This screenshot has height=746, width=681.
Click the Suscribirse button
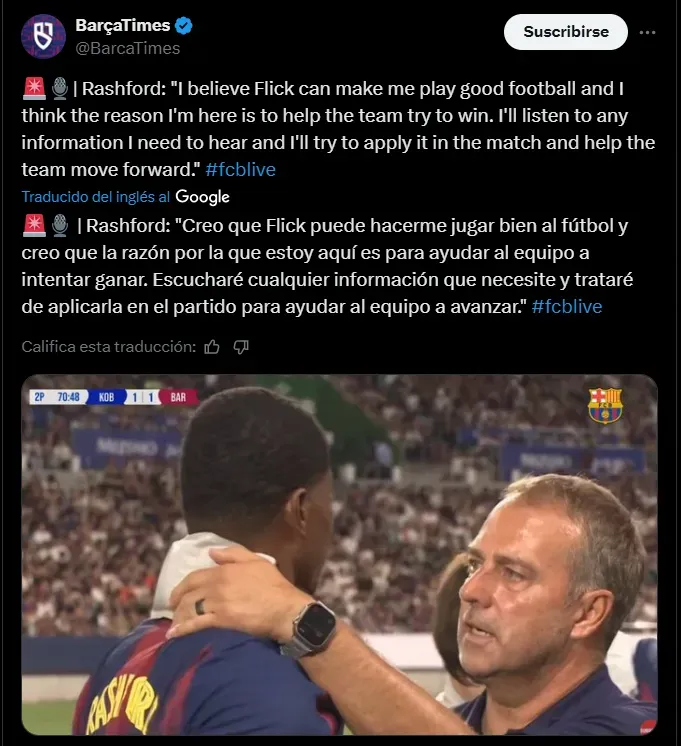566,32
